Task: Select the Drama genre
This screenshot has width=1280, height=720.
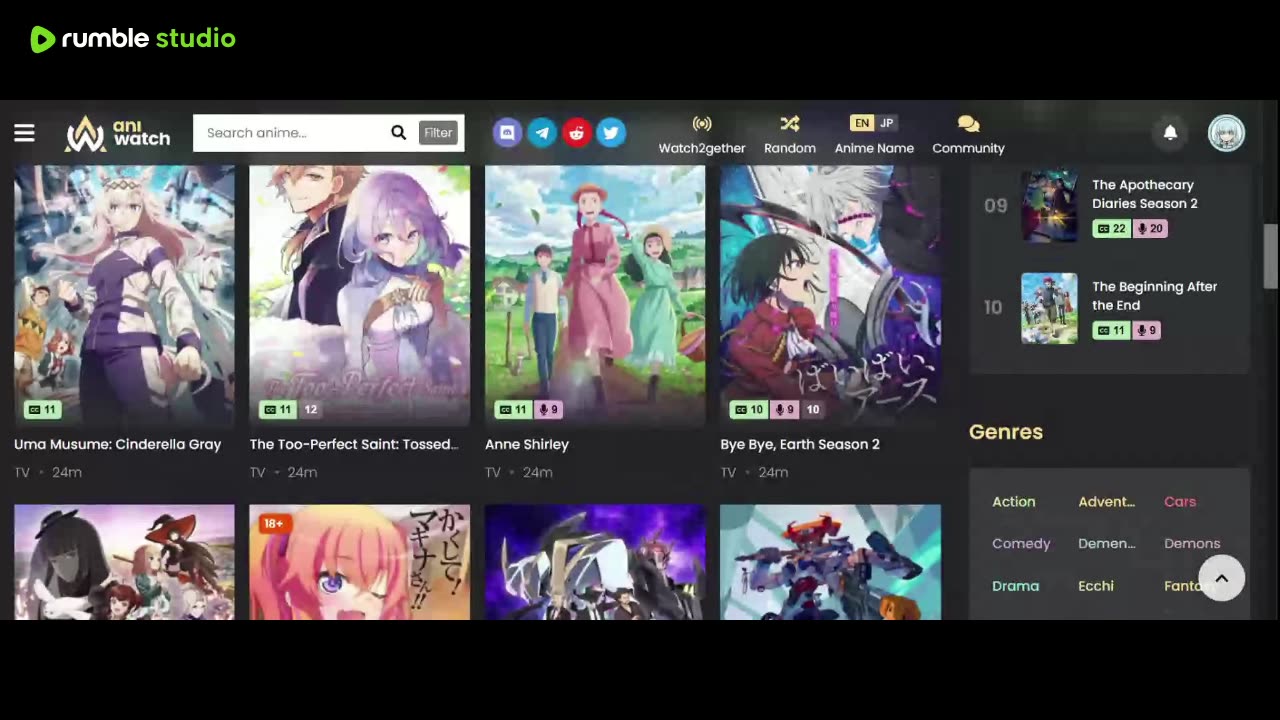Action: 1016,586
